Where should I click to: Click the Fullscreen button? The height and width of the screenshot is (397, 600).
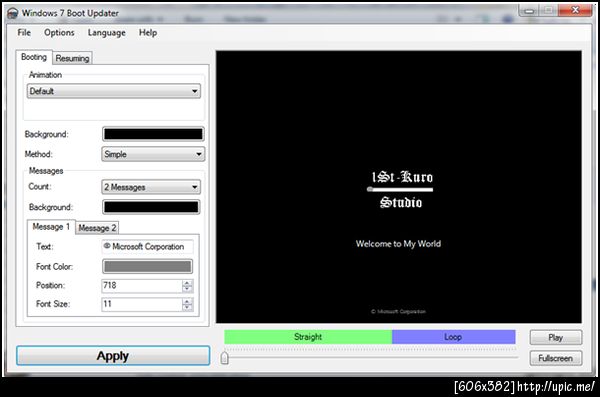(x=556, y=358)
